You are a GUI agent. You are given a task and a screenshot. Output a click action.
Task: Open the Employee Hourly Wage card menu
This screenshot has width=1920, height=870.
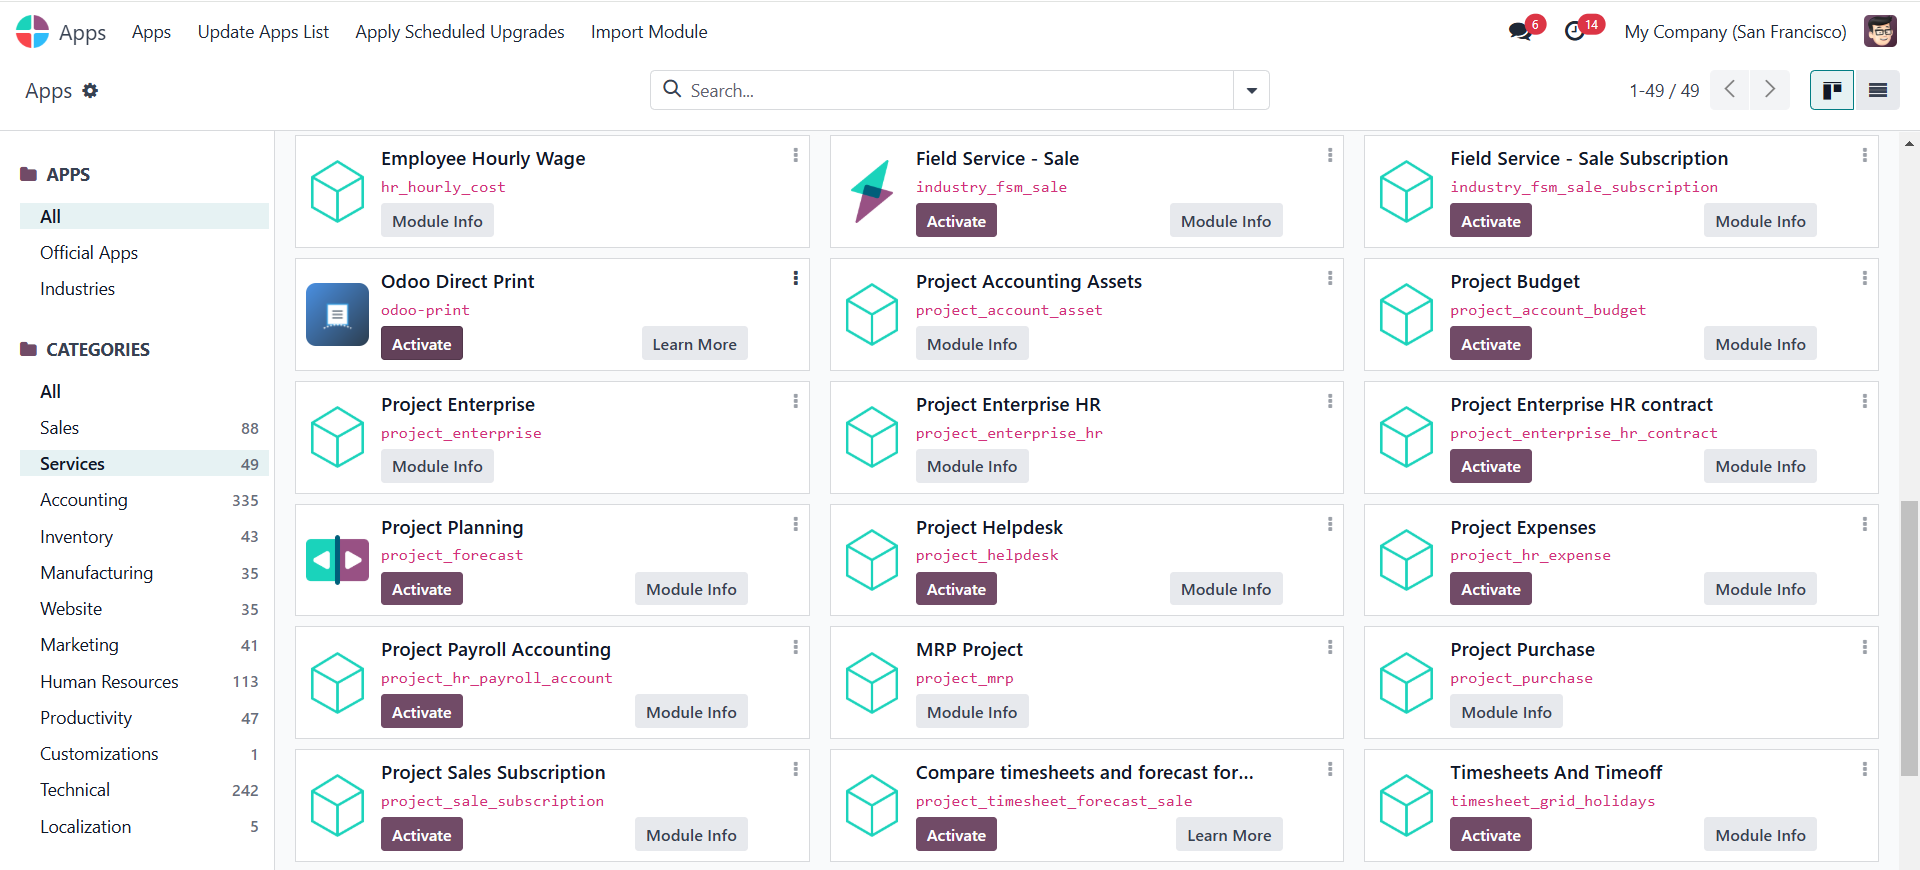click(795, 156)
